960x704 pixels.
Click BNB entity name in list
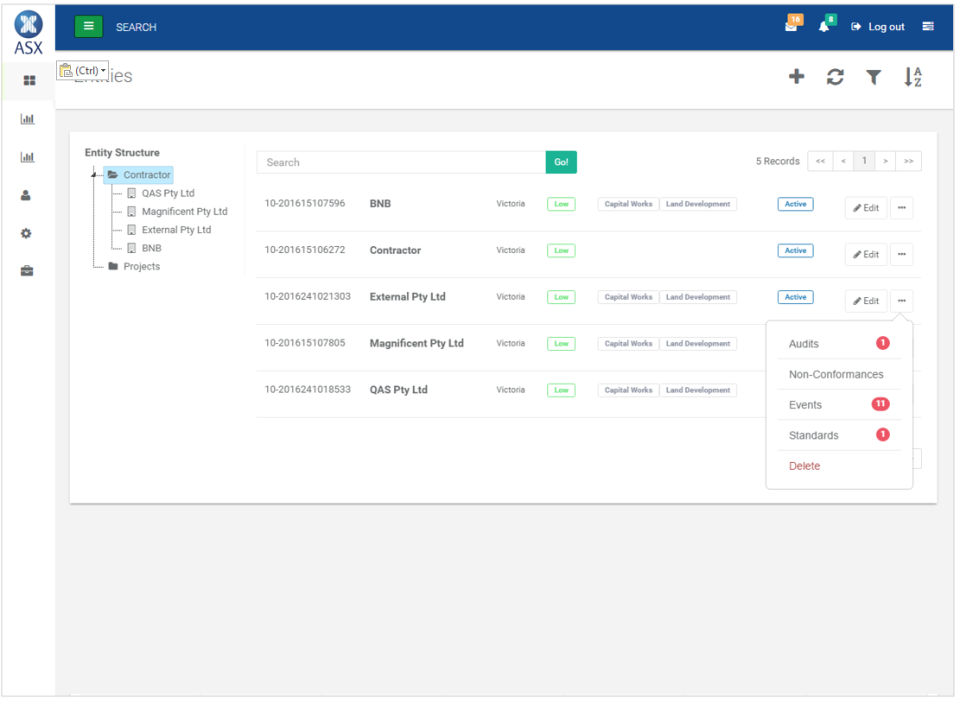pos(380,204)
